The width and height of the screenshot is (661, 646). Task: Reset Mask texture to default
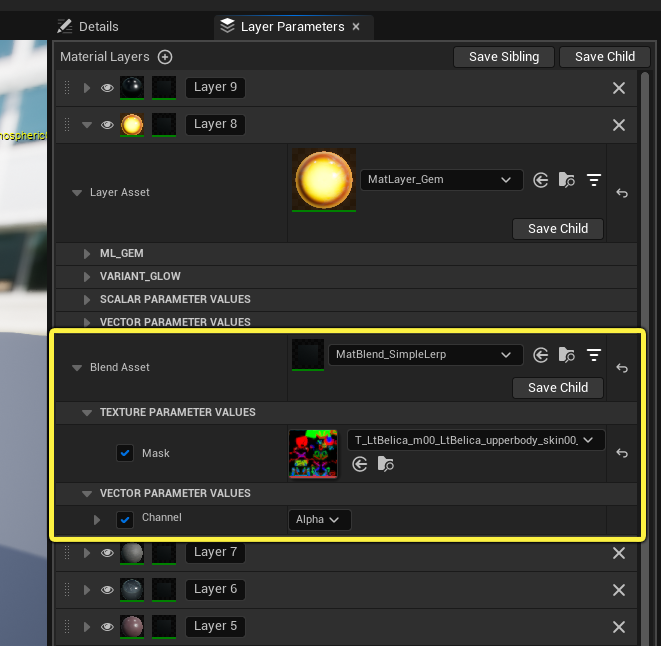tap(622, 453)
